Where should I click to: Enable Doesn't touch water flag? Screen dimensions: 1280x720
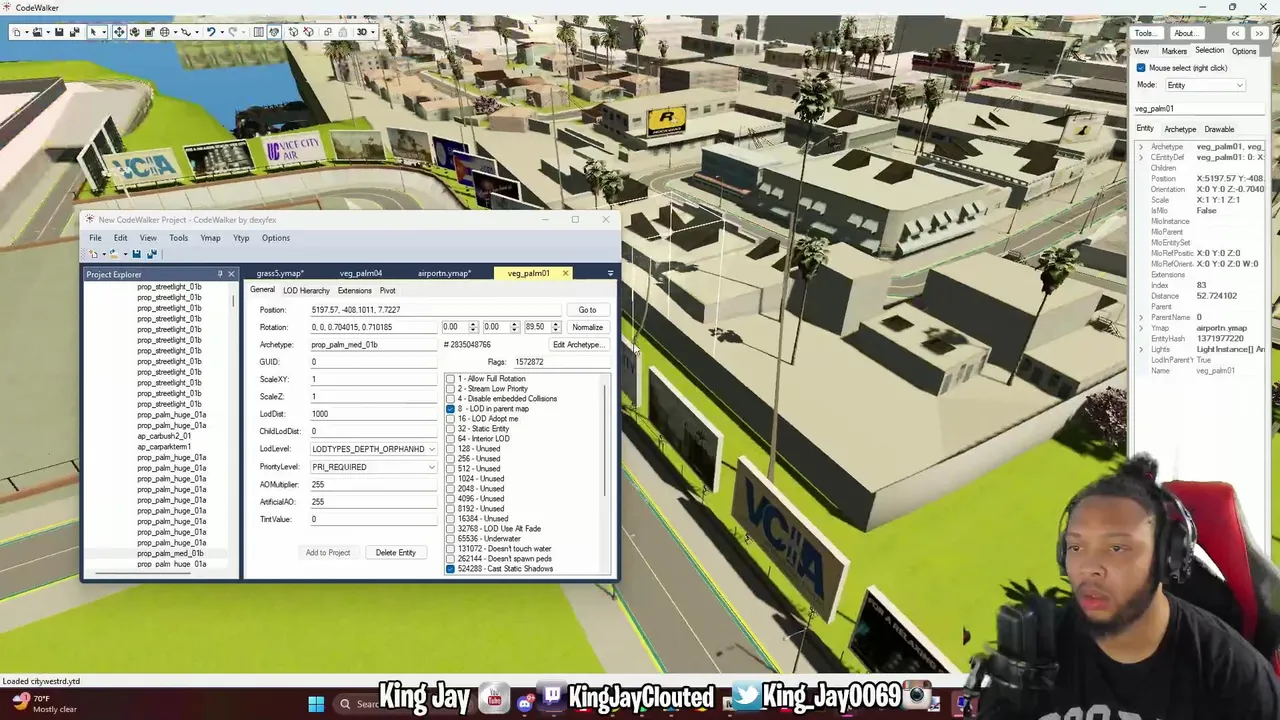[x=450, y=549]
